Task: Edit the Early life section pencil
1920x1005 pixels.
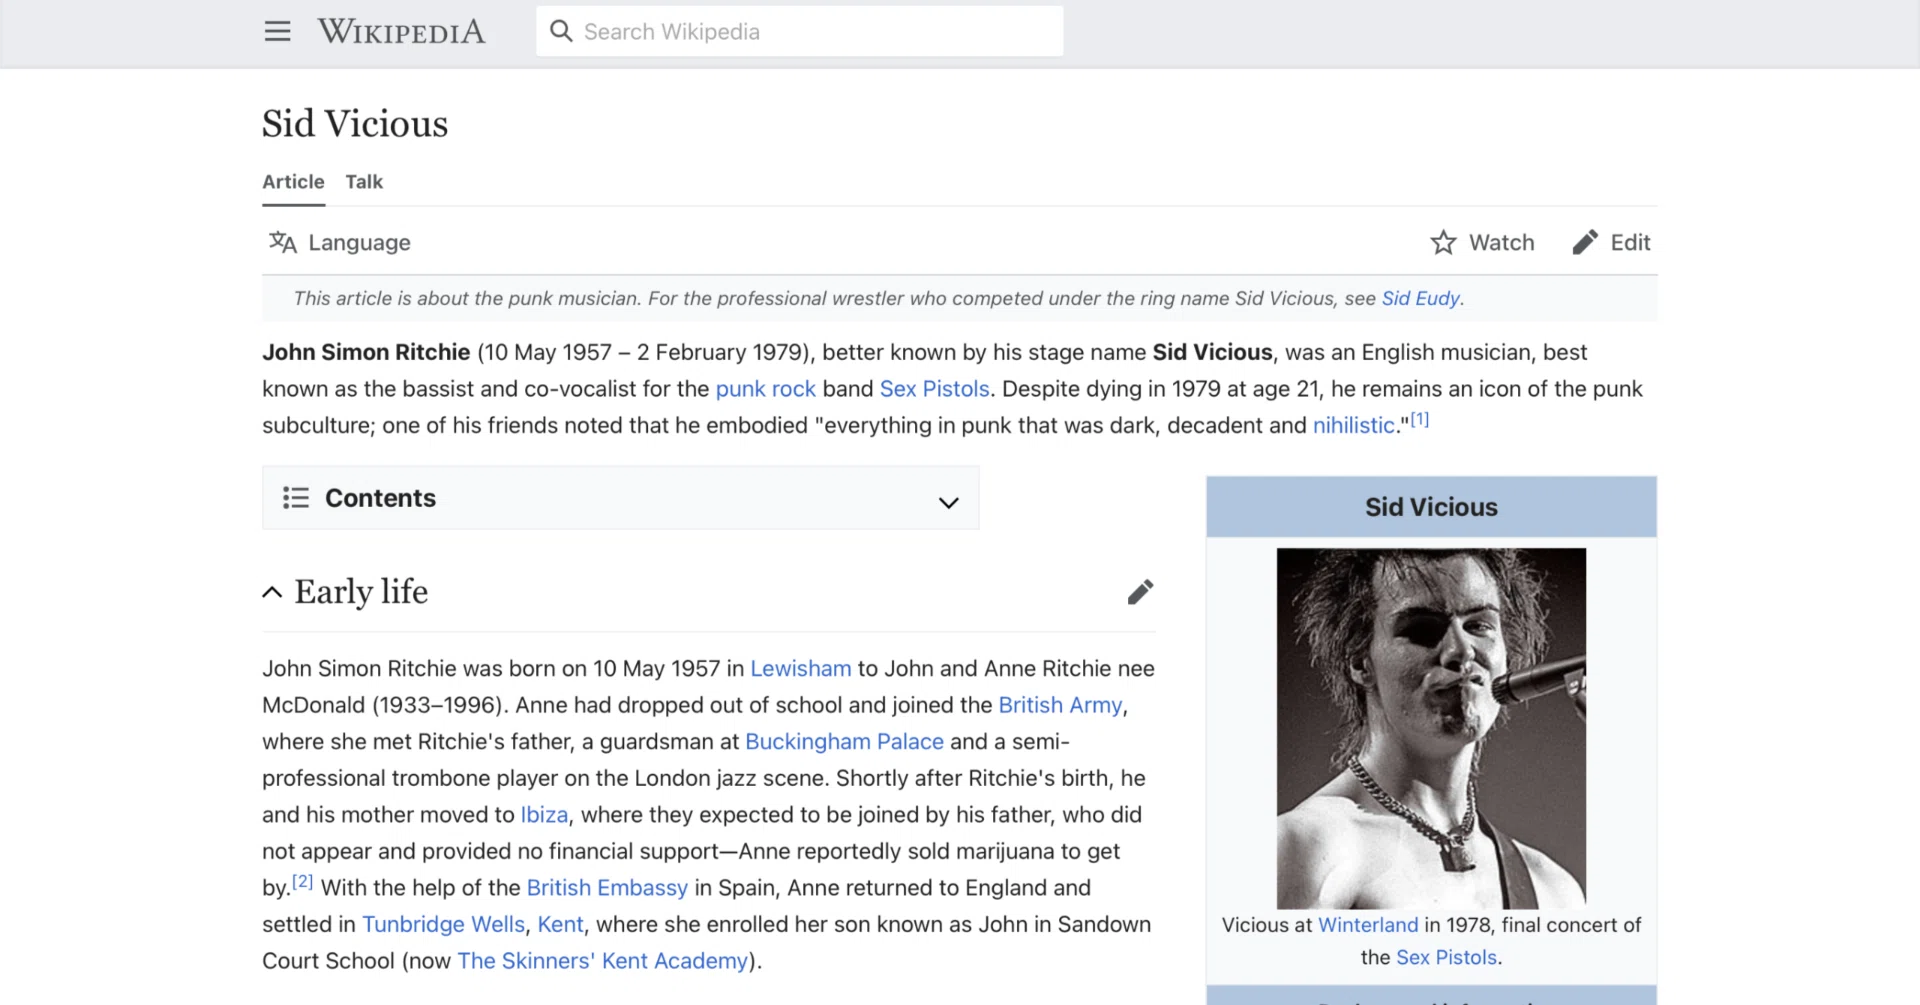Action: [x=1140, y=592]
